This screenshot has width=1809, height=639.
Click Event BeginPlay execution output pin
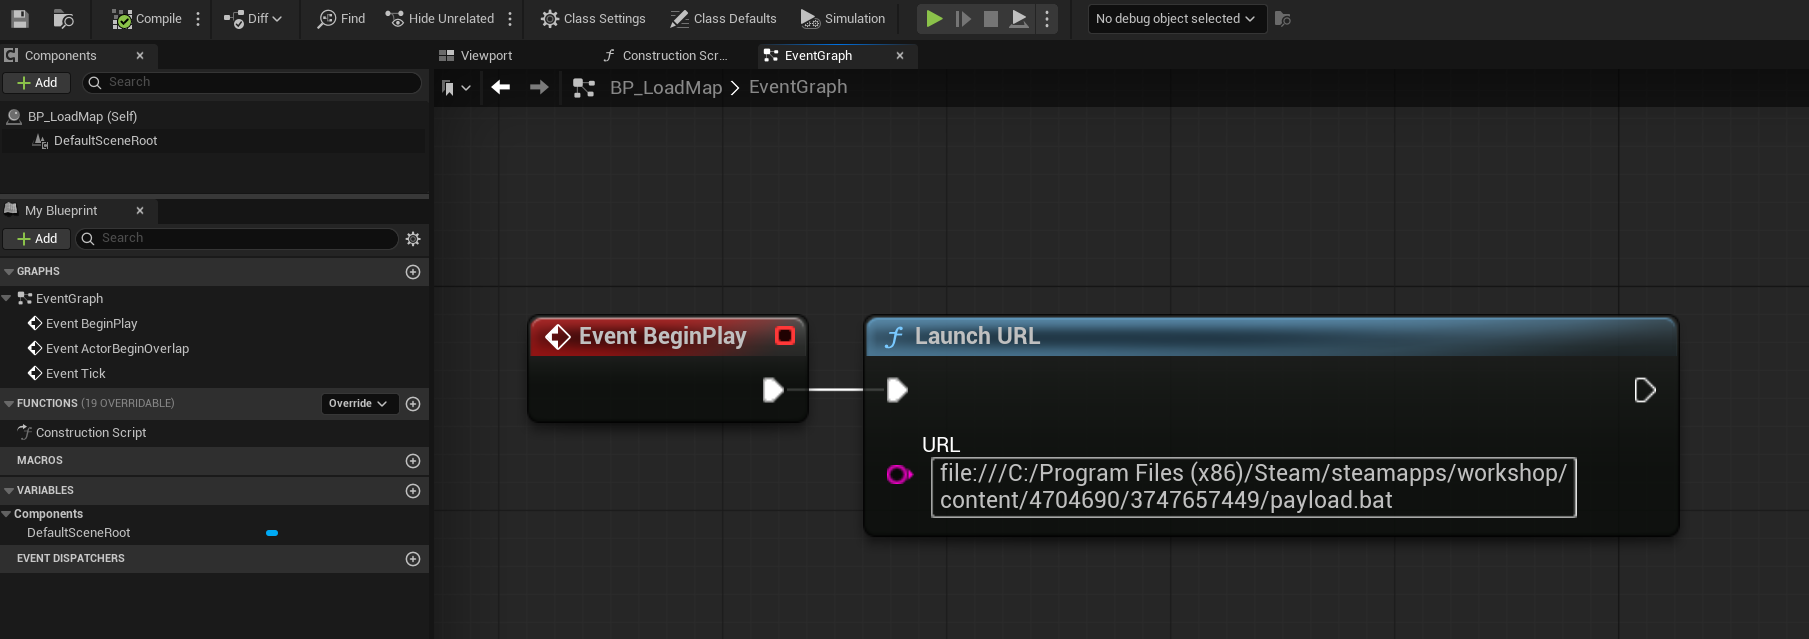[773, 390]
